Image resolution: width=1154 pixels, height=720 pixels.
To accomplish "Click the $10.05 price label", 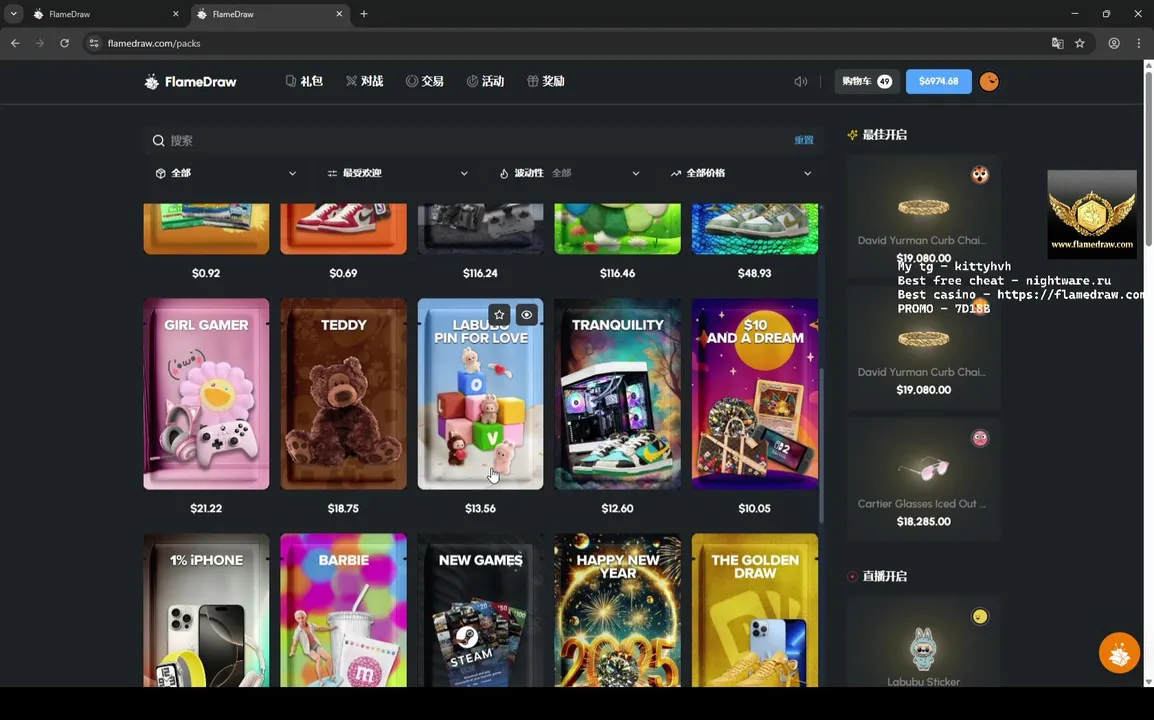I will (754, 509).
